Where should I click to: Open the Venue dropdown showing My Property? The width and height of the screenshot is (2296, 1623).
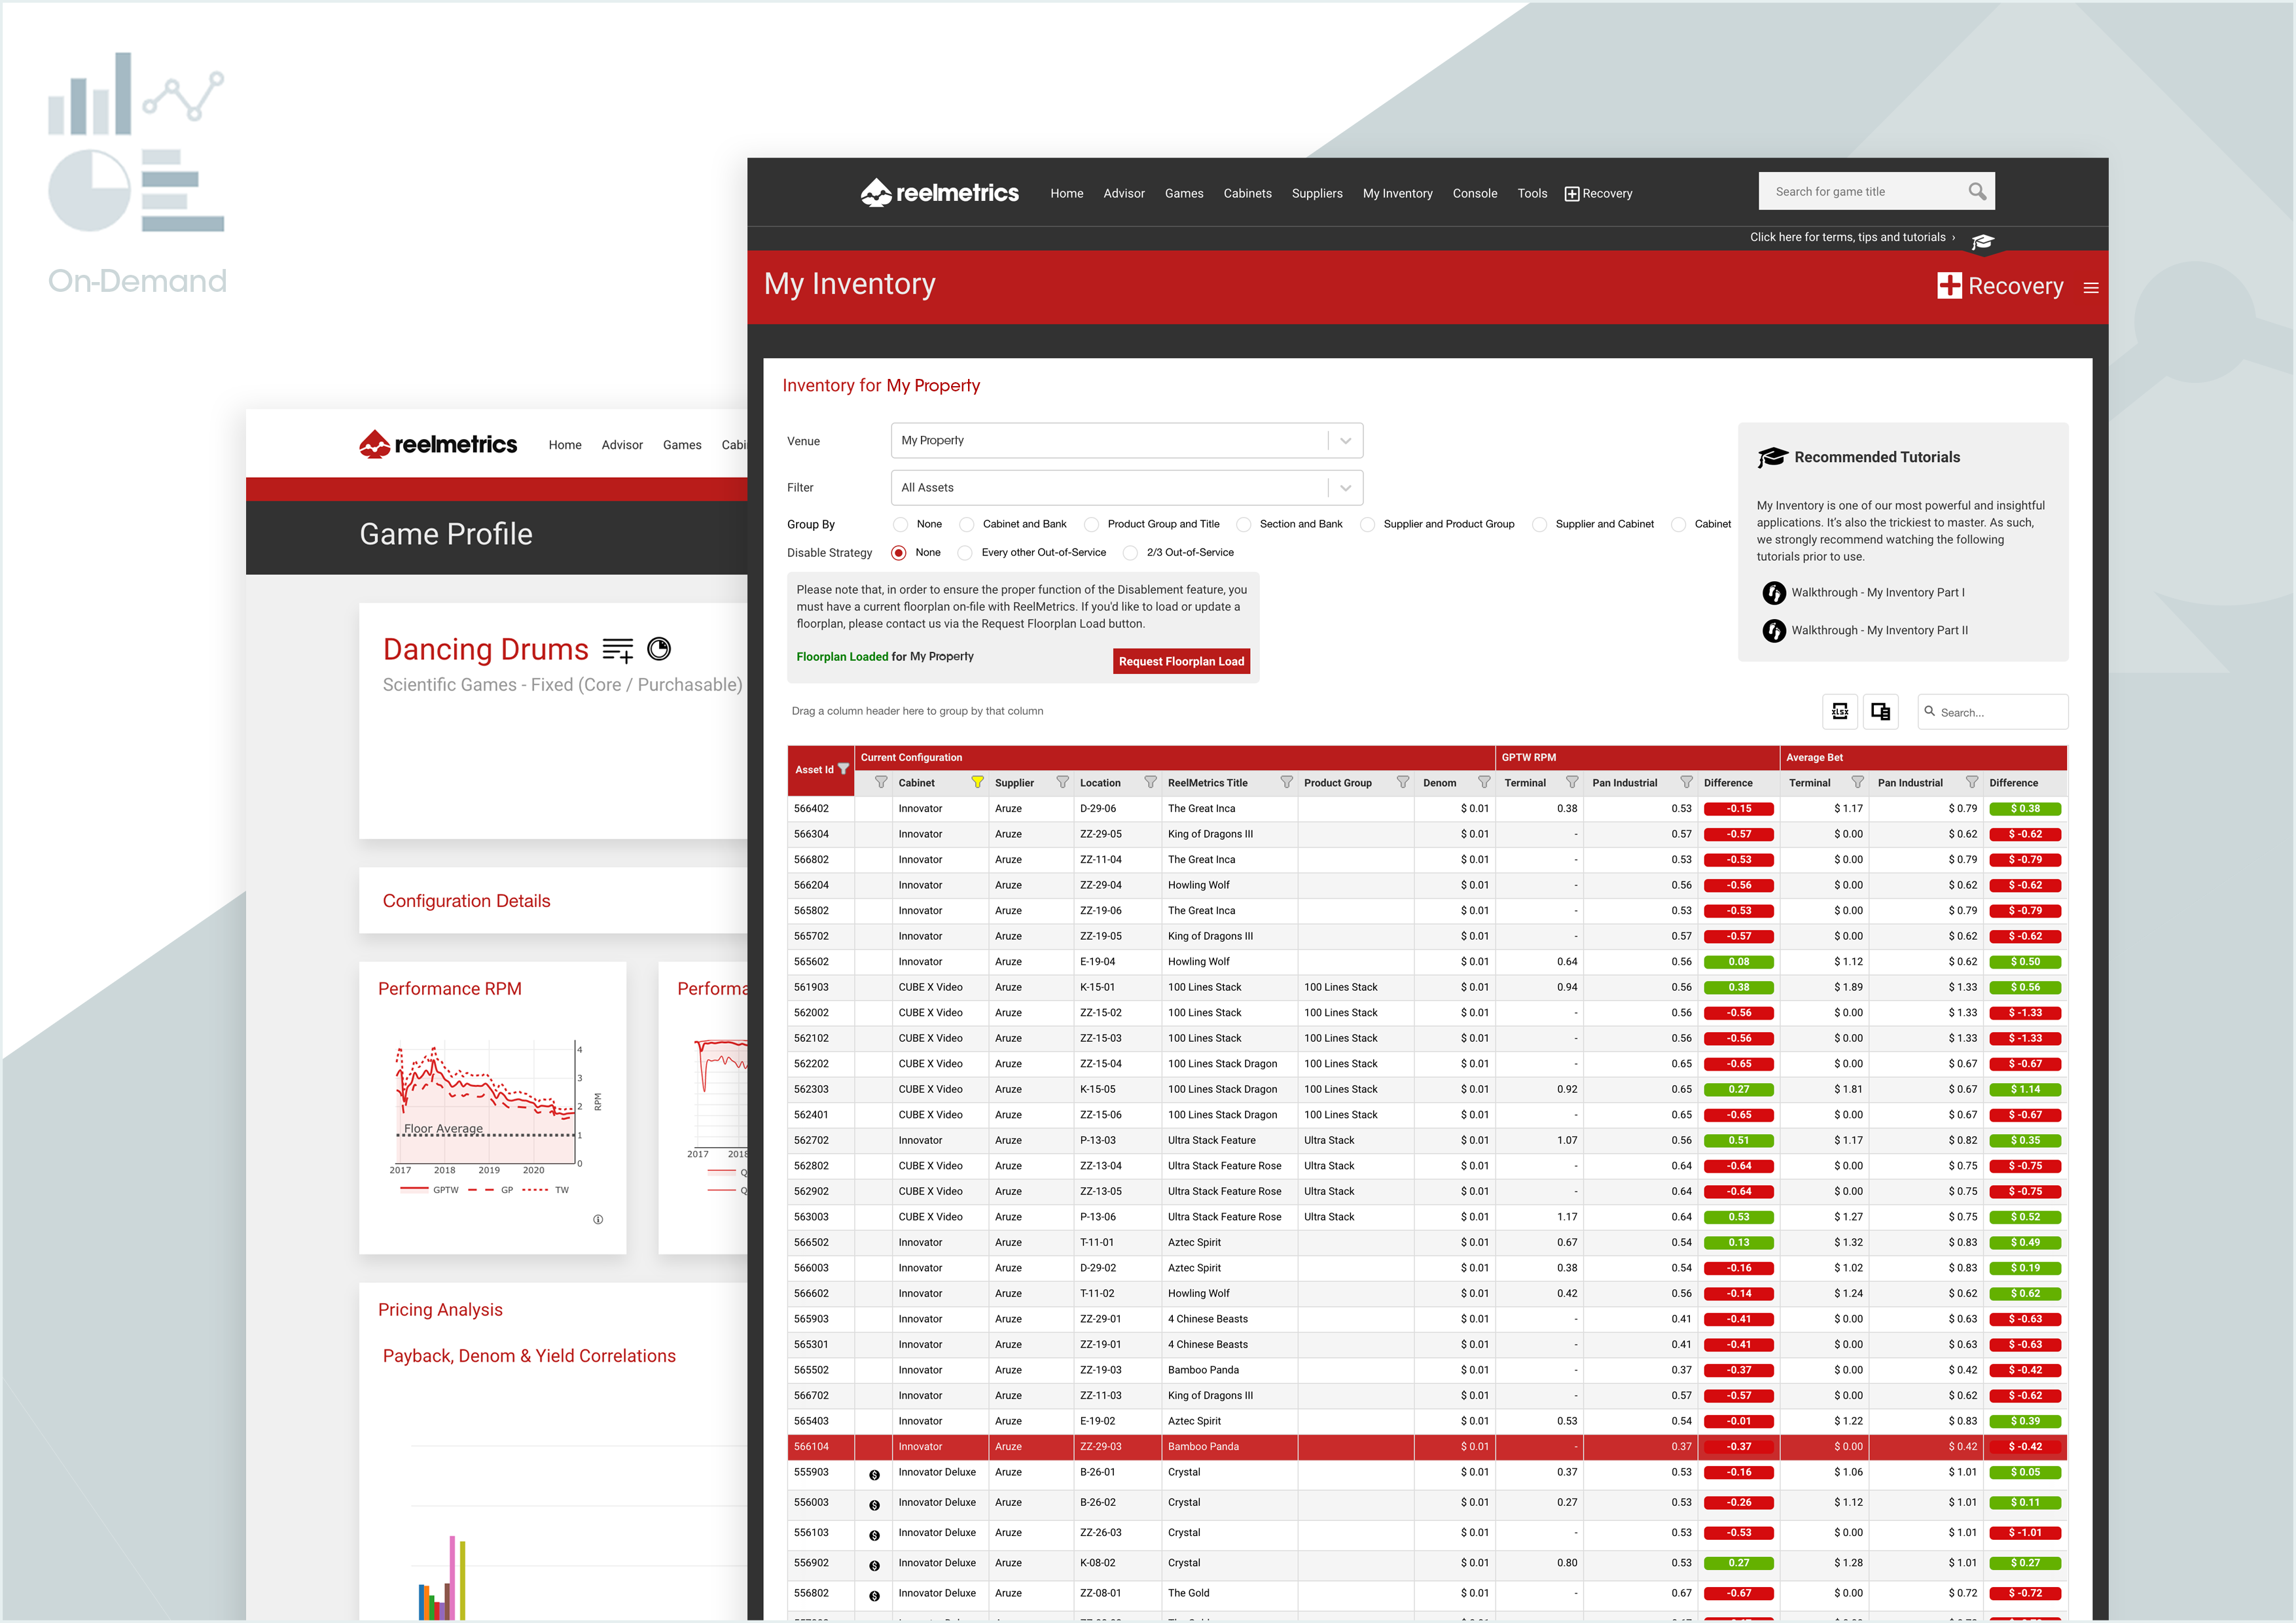pyautogui.click(x=1126, y=440)
